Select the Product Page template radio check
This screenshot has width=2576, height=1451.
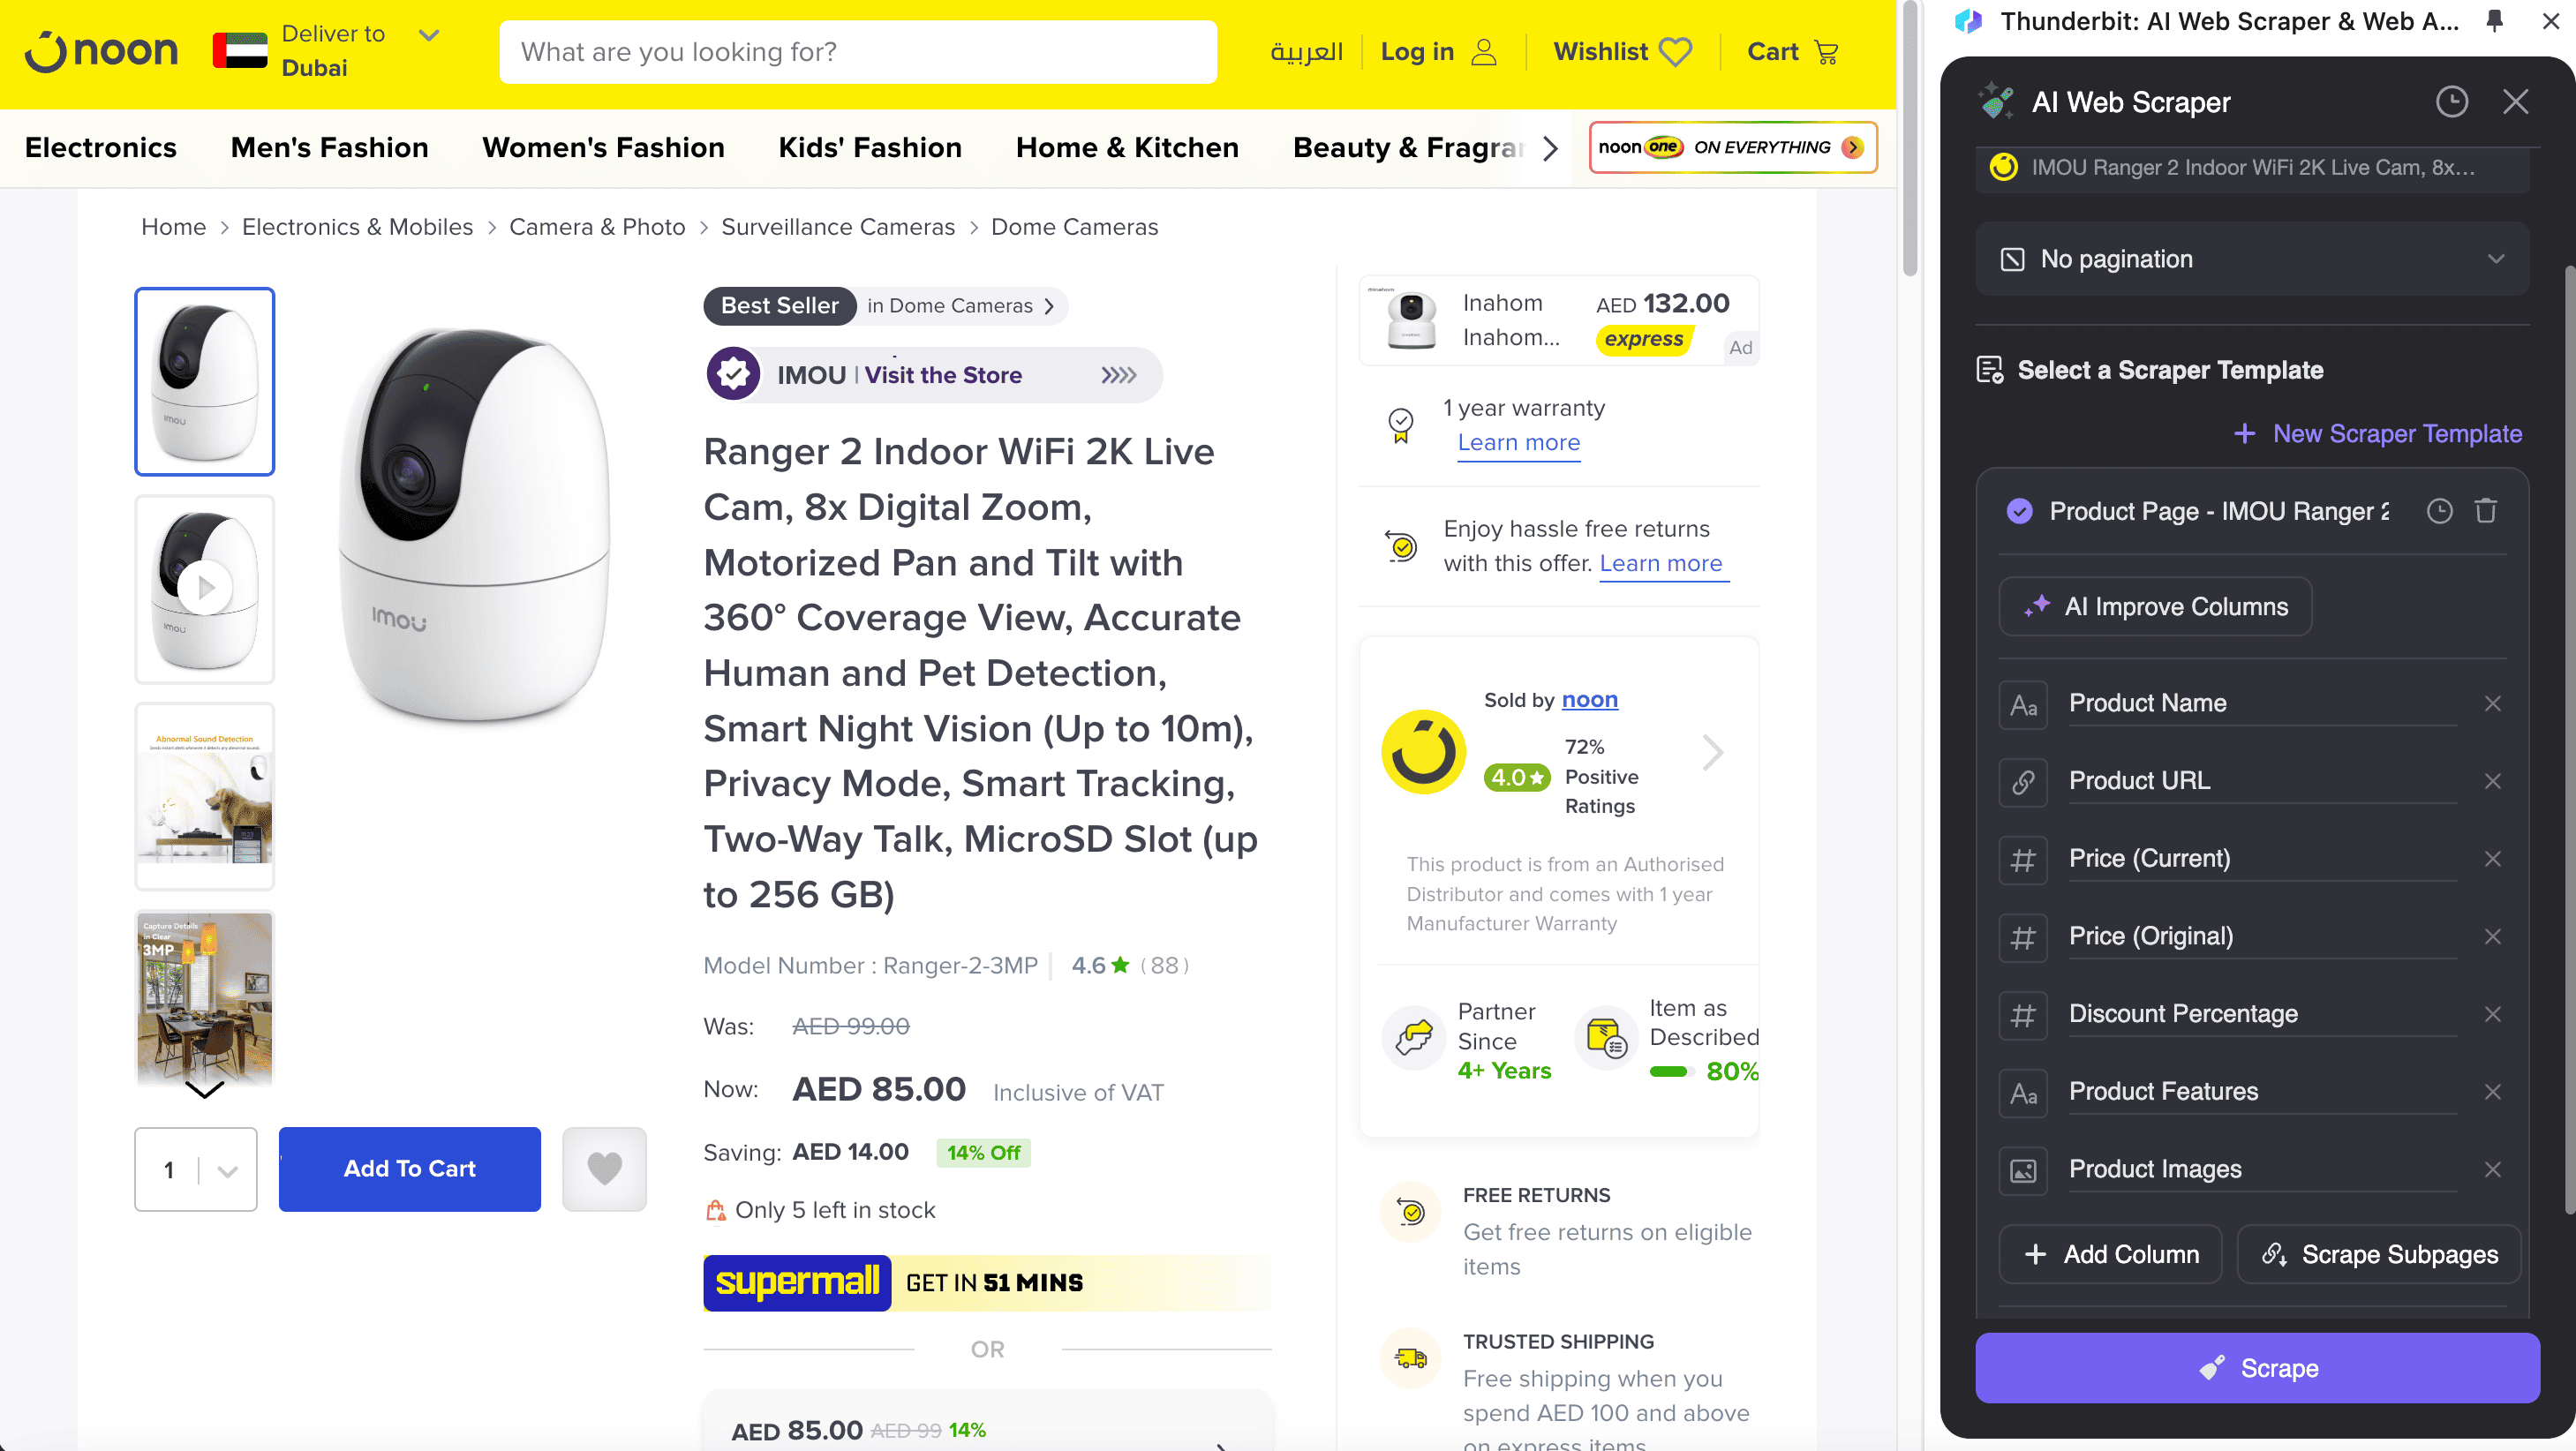2019,511
